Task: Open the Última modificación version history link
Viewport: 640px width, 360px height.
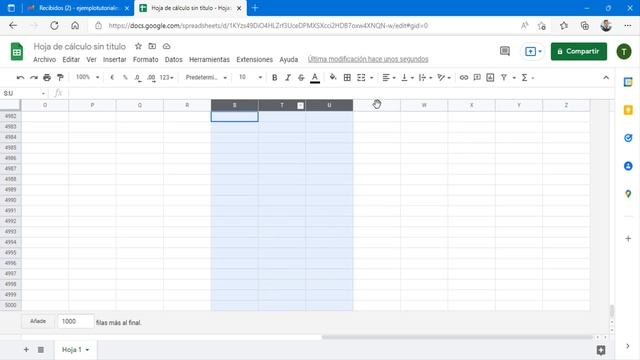Action: [x=368, y=59]
